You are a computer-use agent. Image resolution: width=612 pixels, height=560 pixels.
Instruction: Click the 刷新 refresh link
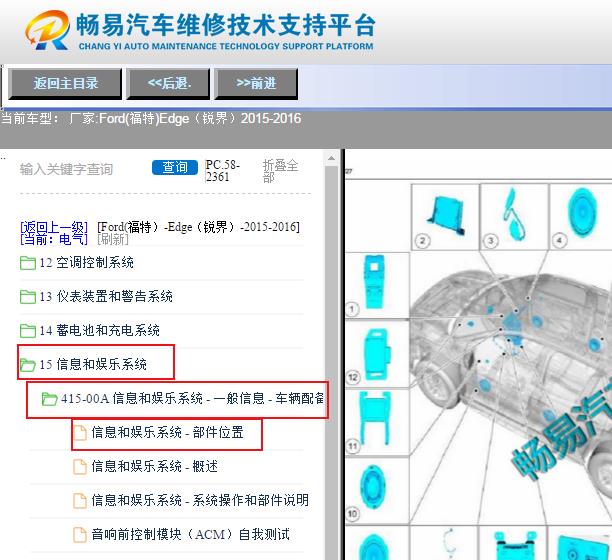[113, 239]
